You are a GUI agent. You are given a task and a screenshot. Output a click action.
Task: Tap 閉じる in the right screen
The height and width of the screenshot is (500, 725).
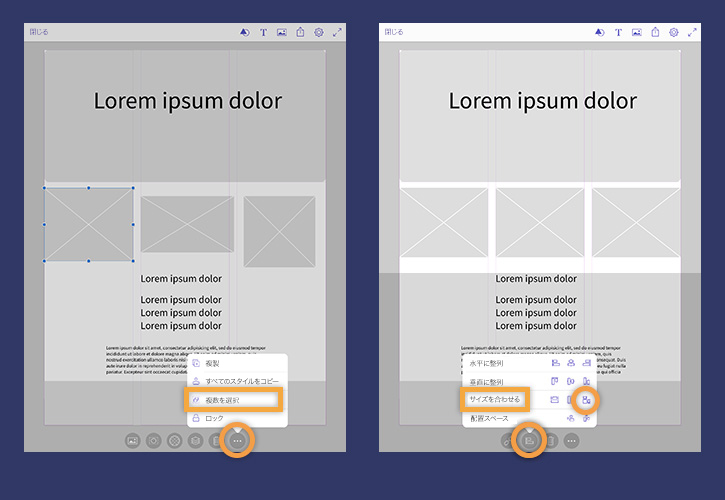click(394, 32)
